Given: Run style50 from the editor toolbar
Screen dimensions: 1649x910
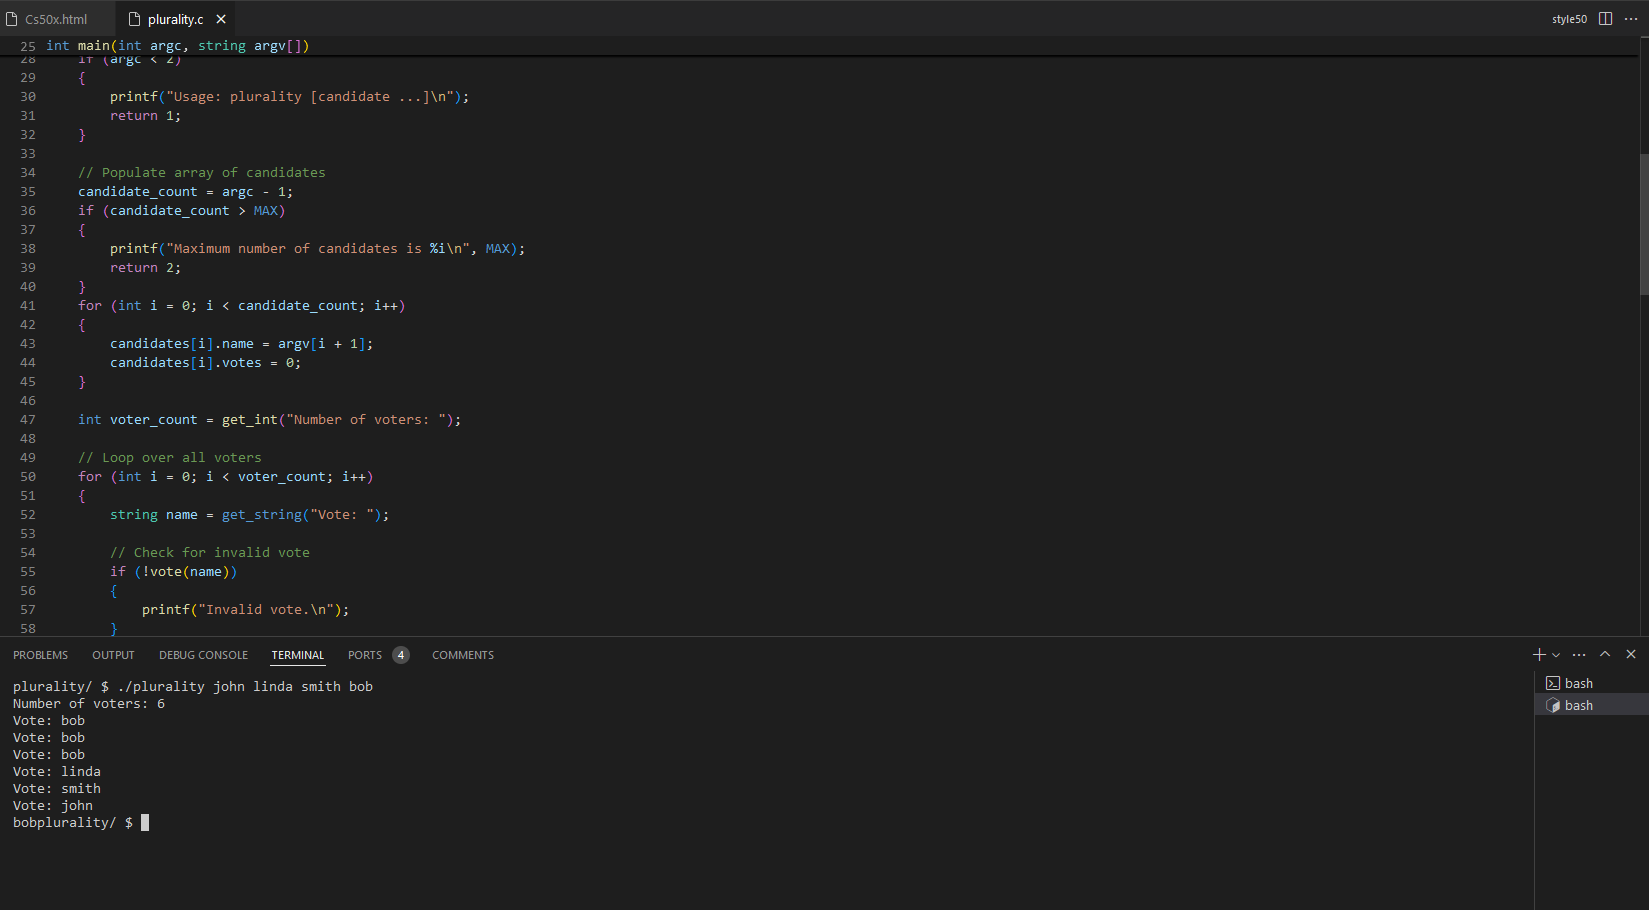Looking at the screenshot, I should pos(1569,19).
